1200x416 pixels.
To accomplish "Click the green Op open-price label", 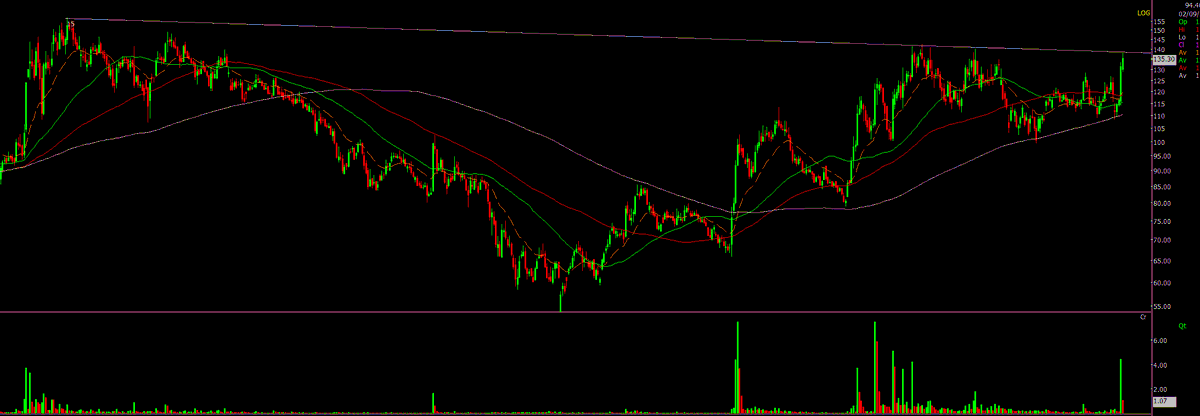I will click(x=1182, y=22).
